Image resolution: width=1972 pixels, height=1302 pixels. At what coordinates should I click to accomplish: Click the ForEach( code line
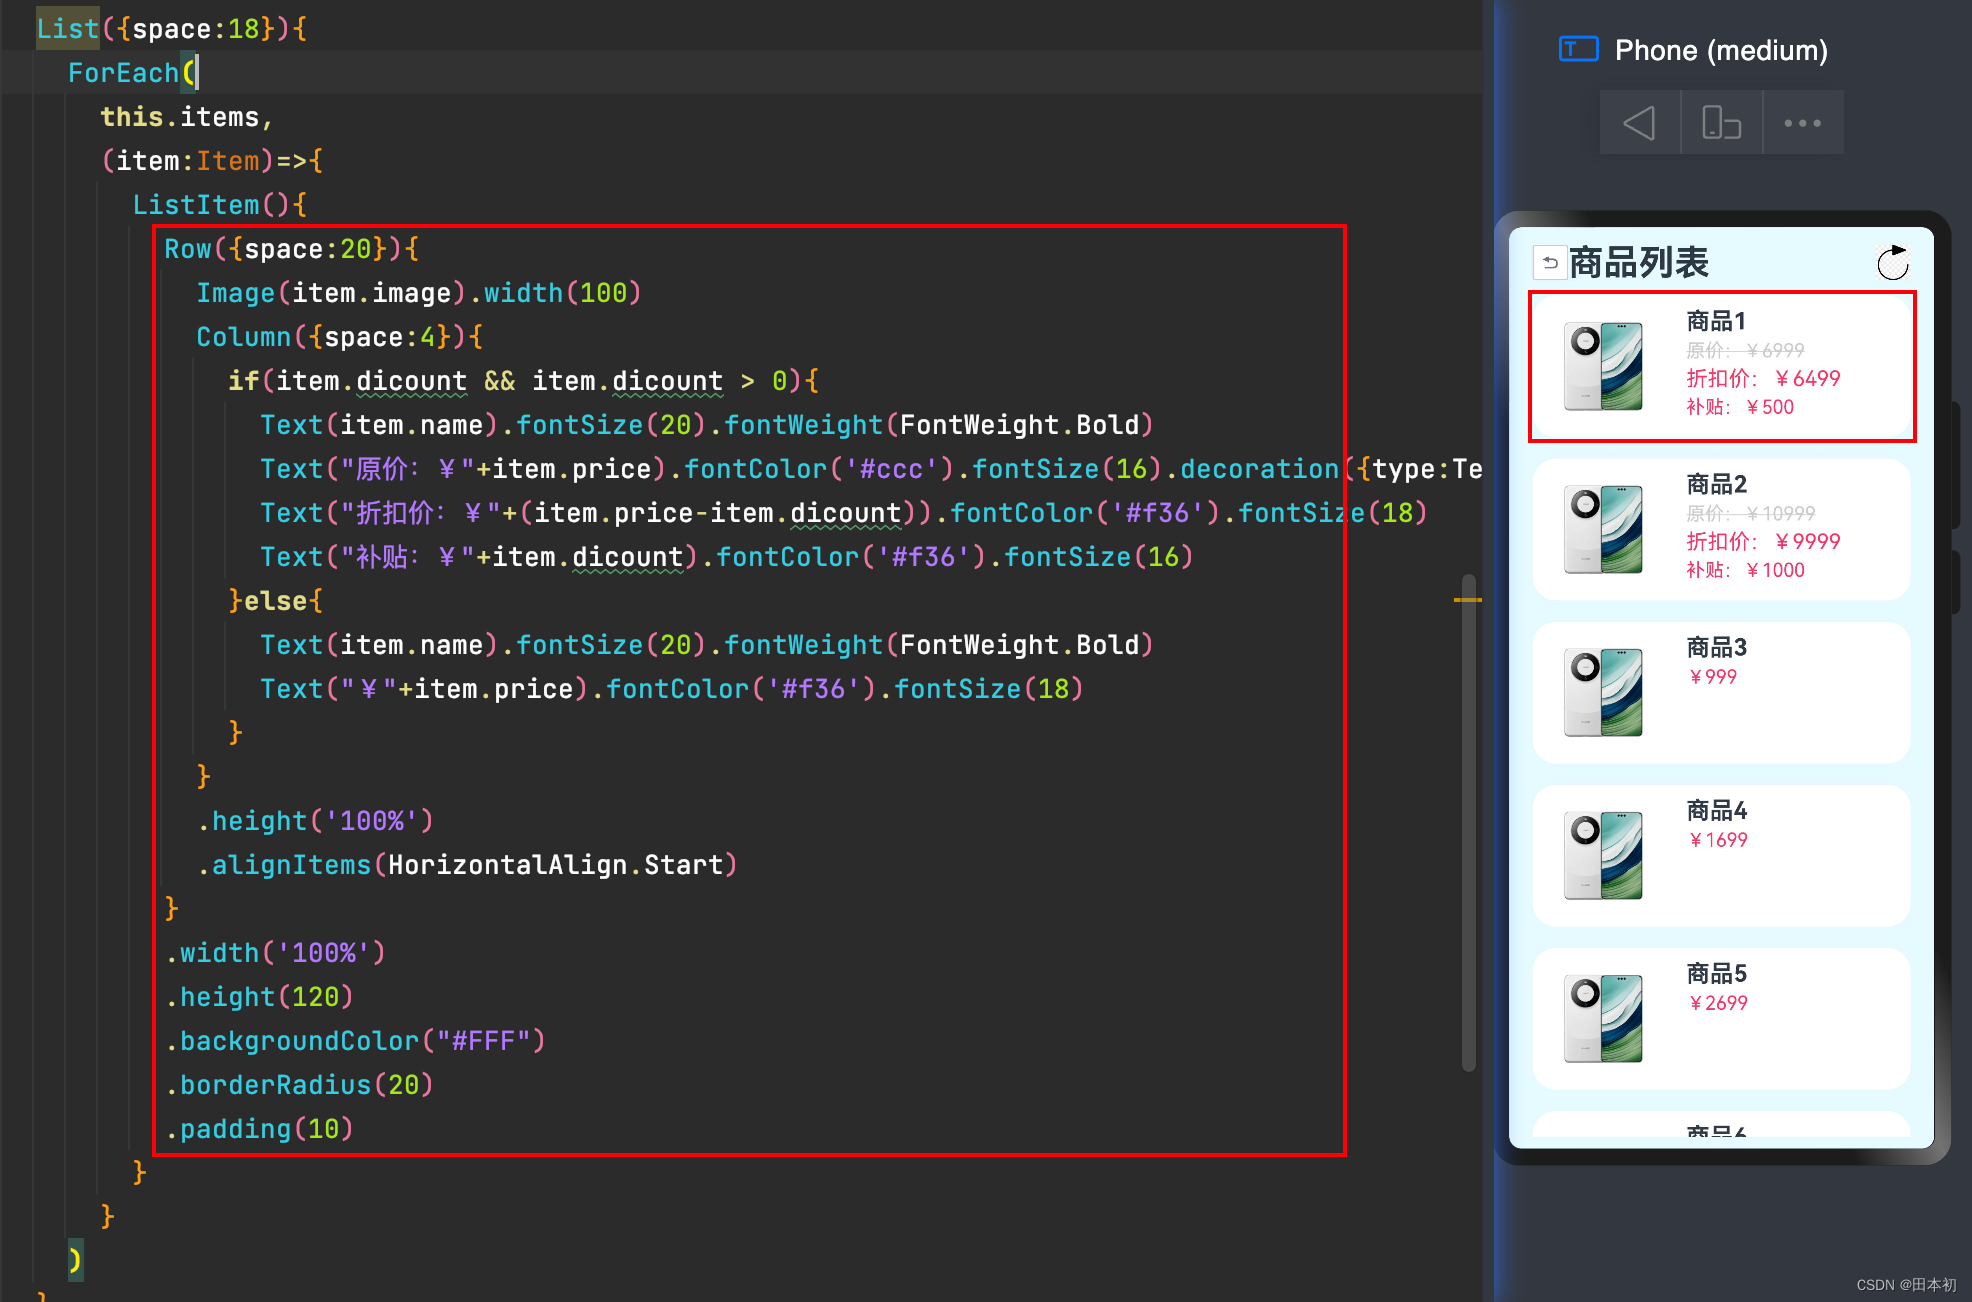(x=134, y=73)
